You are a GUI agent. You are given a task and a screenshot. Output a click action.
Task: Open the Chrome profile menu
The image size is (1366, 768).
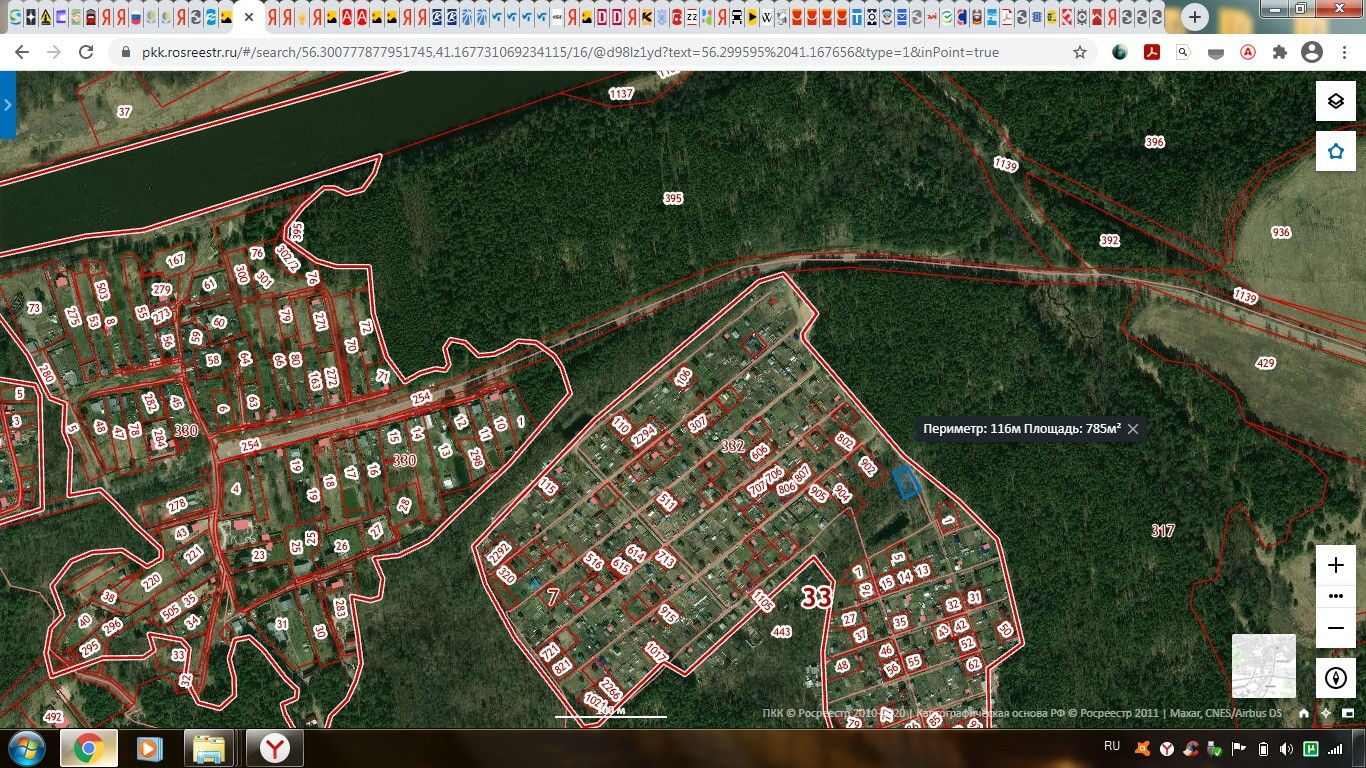1312,52
